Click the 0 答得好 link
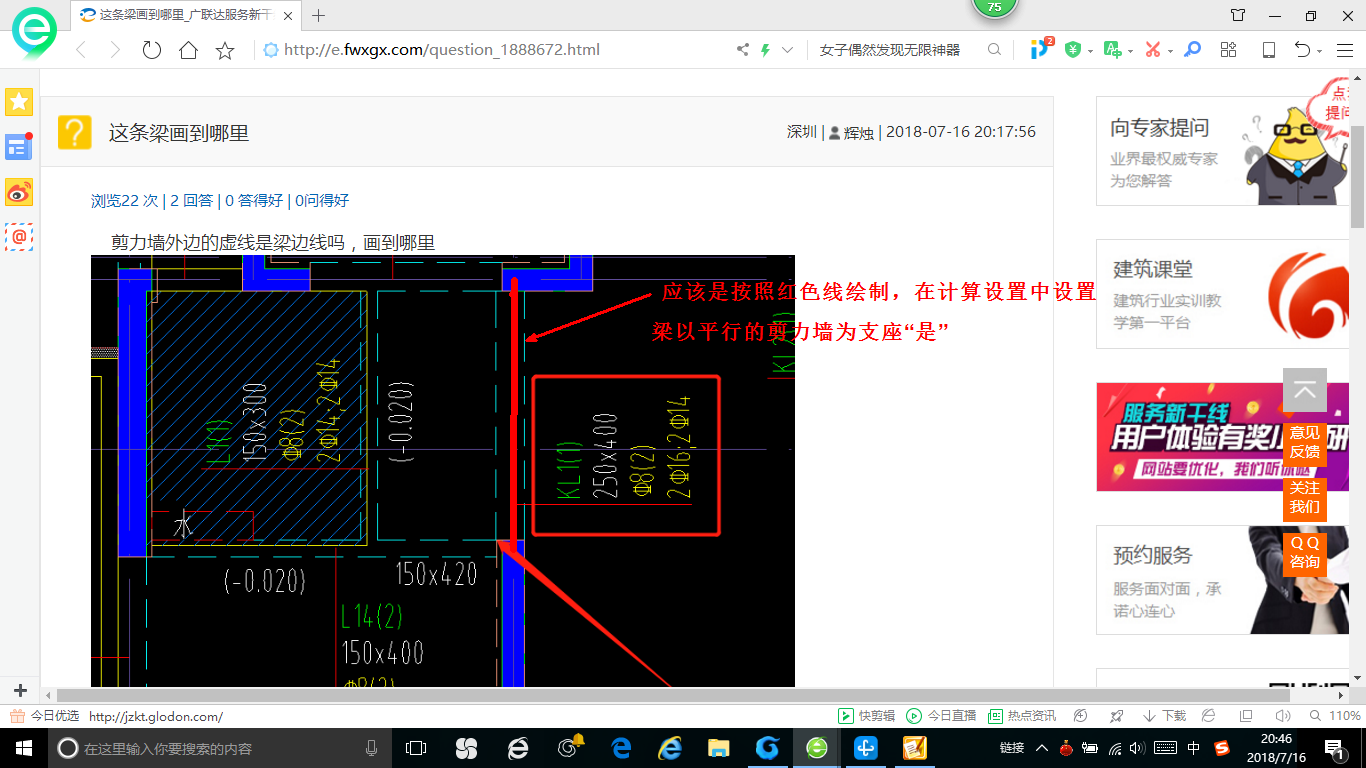The image size is (1366, 768). (x=254, y=200)
